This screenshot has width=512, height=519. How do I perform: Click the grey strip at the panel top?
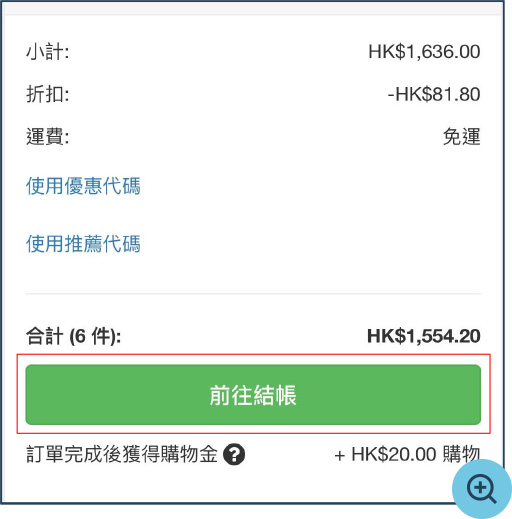point(253,9)
